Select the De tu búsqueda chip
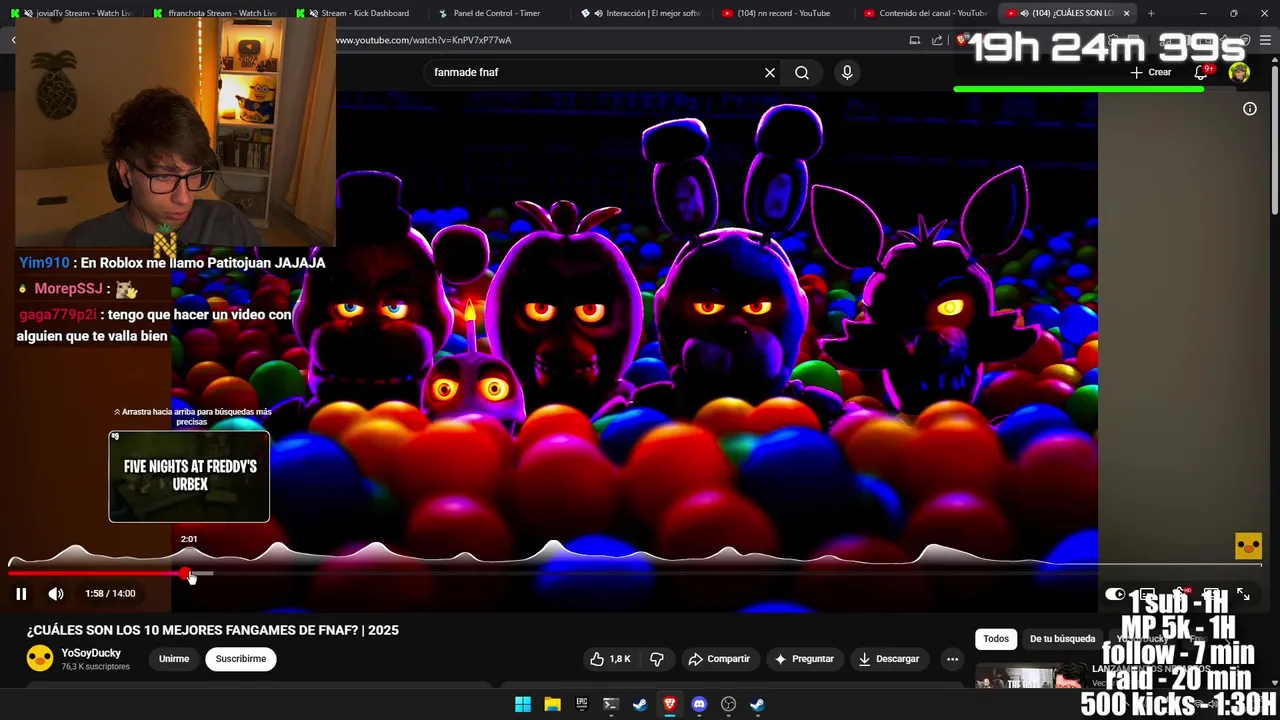Image resolution: width=1280 pixels, height=720 pixels. 1063,639
